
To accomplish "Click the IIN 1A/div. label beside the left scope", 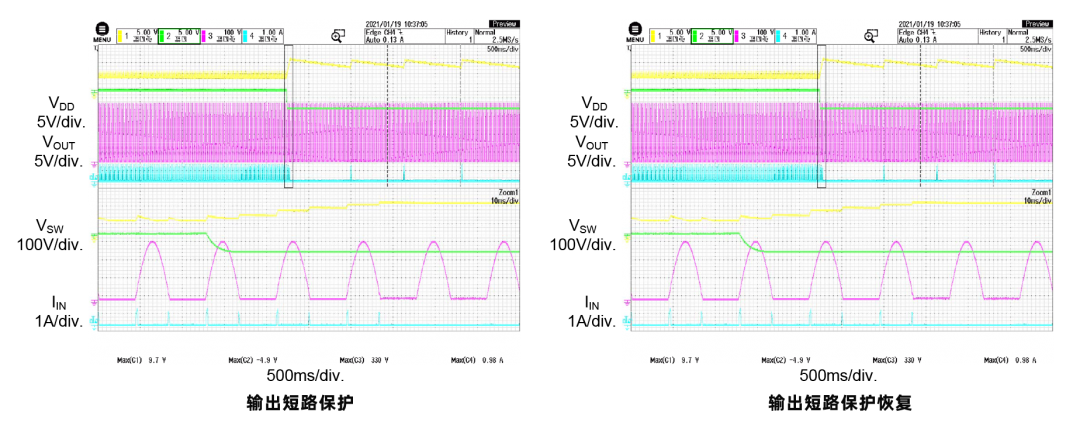I will 59,313.
